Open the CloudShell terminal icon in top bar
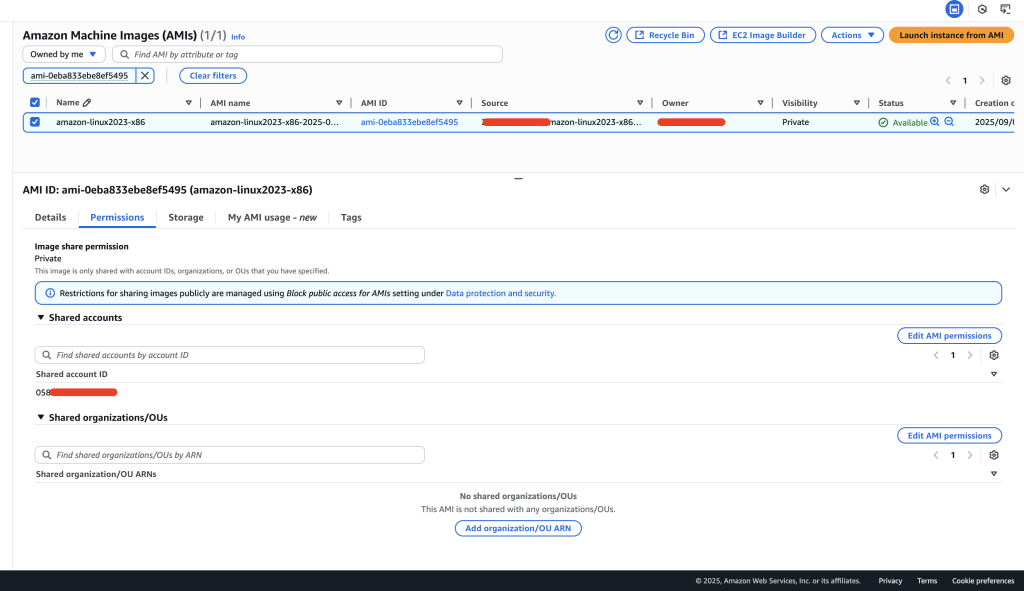 (x=1005, y=9)
